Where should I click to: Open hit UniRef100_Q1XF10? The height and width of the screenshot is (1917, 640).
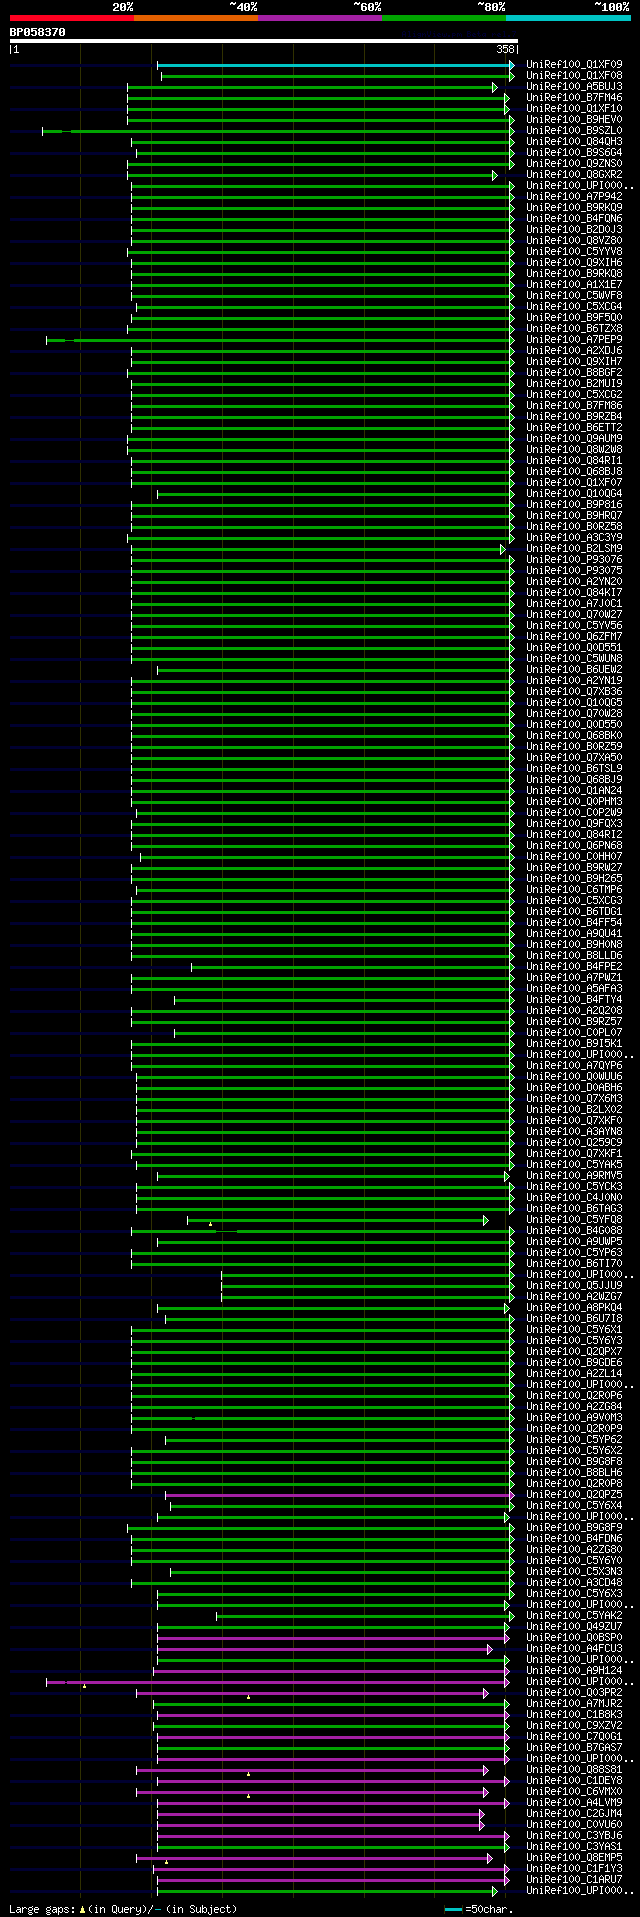click(574, 108)
